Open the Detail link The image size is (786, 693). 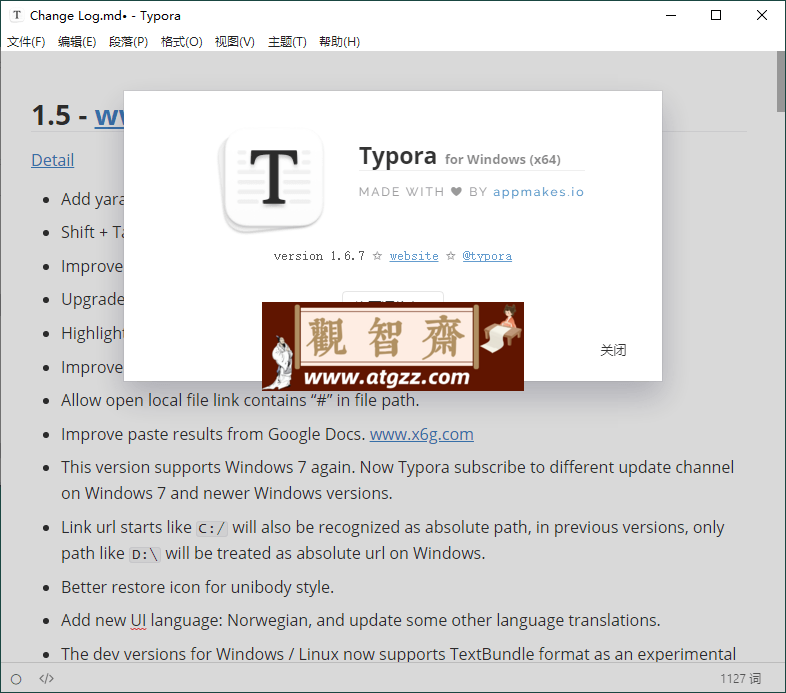pos(53,160)
